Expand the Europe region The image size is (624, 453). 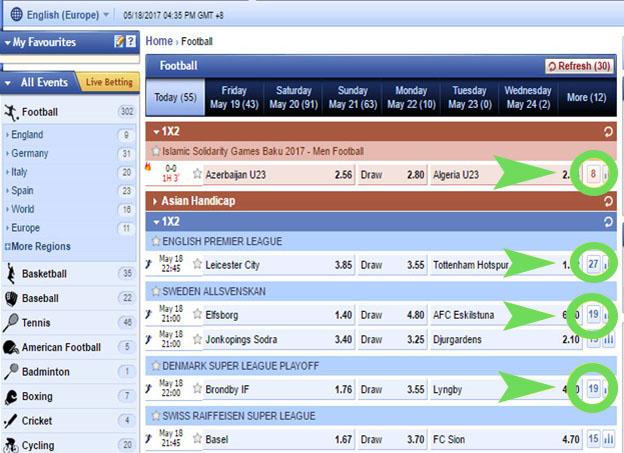25,228
